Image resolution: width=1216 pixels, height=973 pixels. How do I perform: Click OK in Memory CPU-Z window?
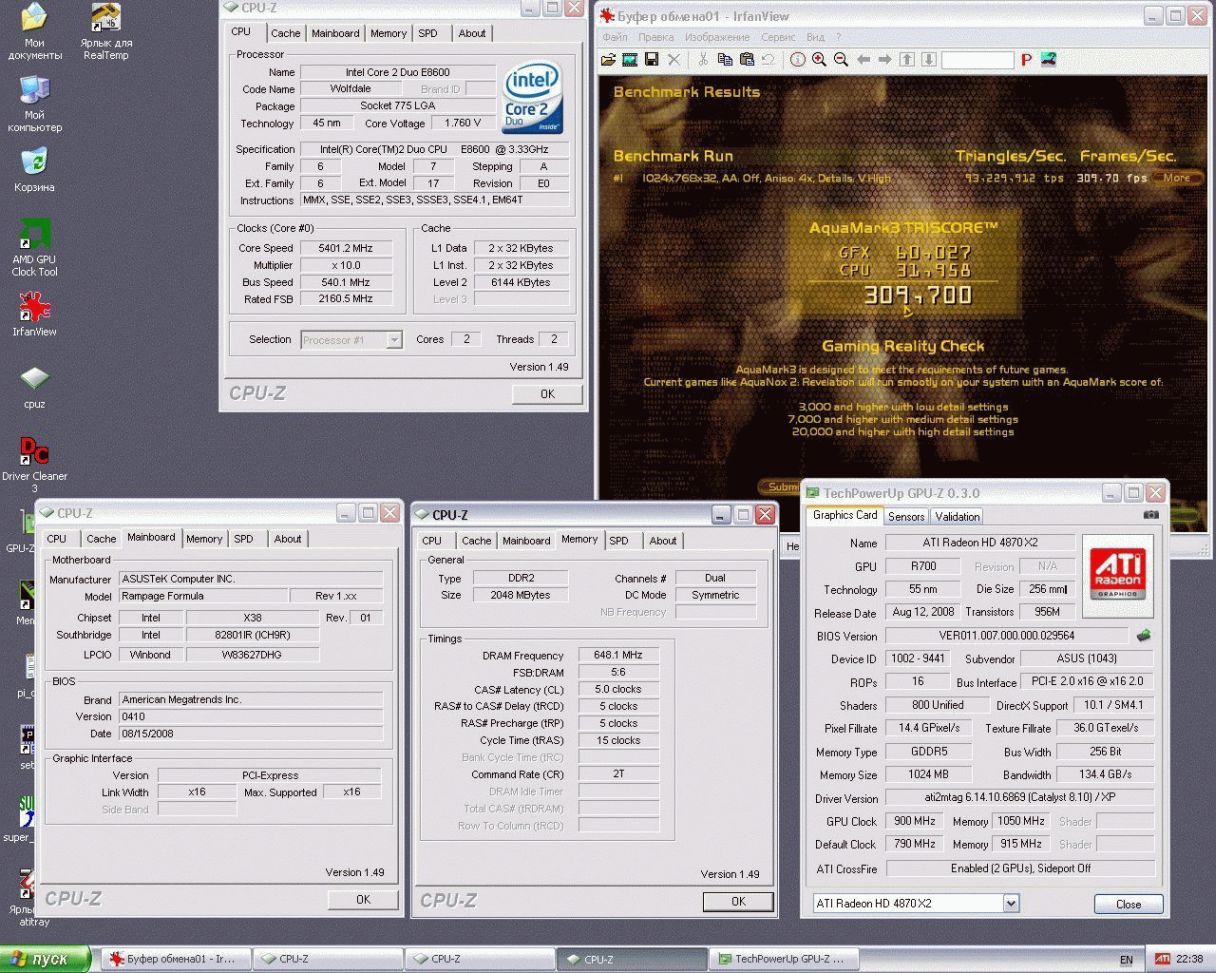(x=738, y=901)
